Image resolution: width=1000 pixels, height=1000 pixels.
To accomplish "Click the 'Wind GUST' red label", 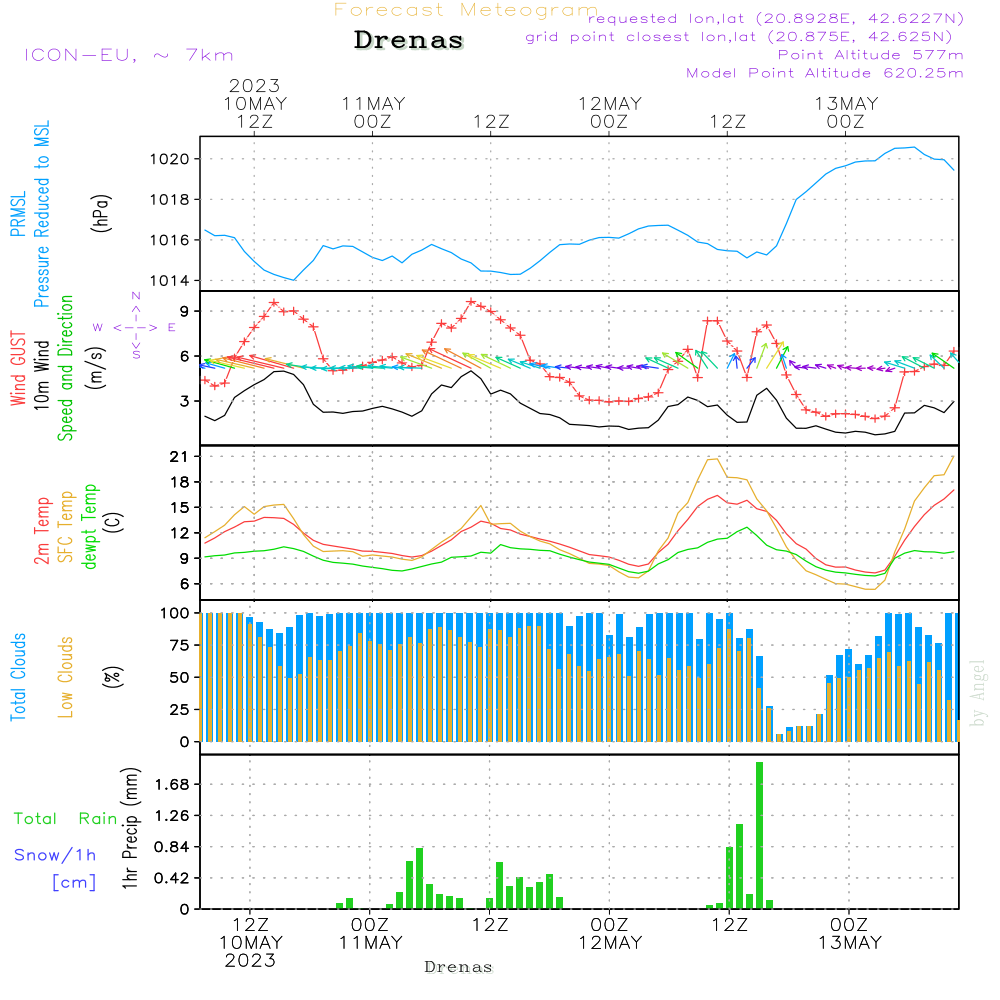I will tap(18, 368).
